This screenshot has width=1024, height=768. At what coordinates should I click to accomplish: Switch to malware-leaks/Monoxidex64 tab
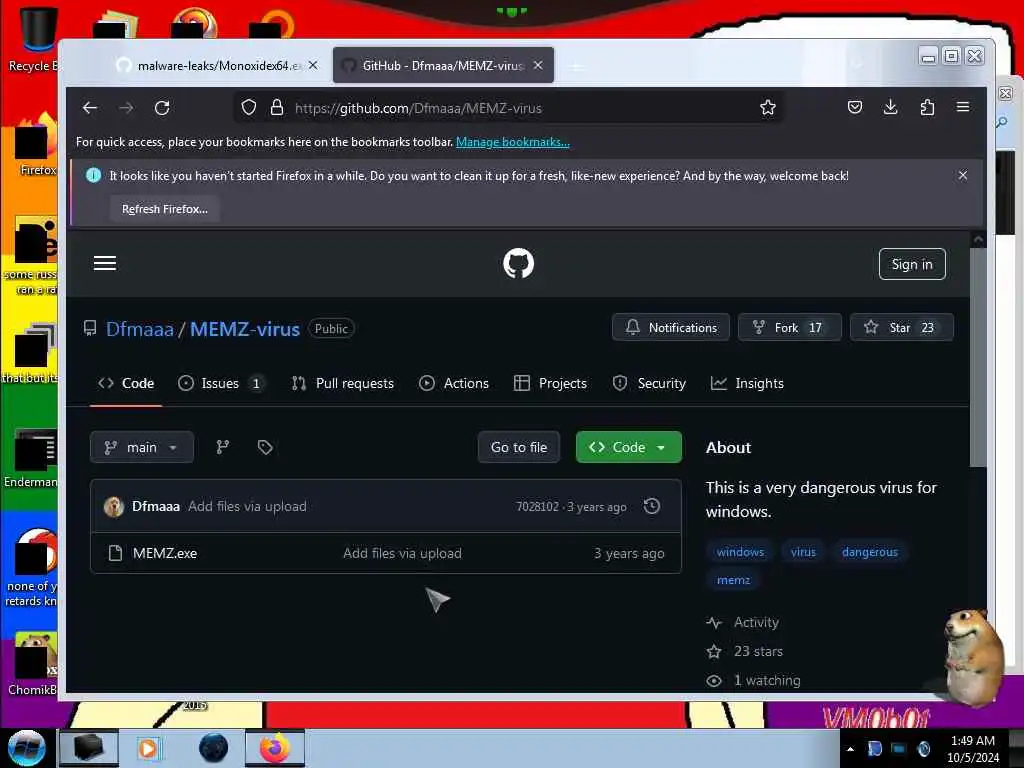[x=217, y=65]
